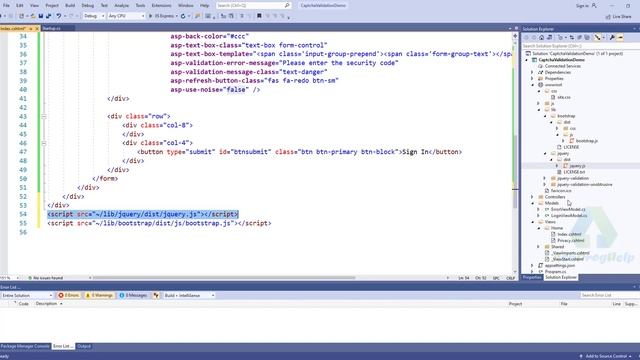
Task: Open the Debug configuration dropdown
Action: click(94, 16)
